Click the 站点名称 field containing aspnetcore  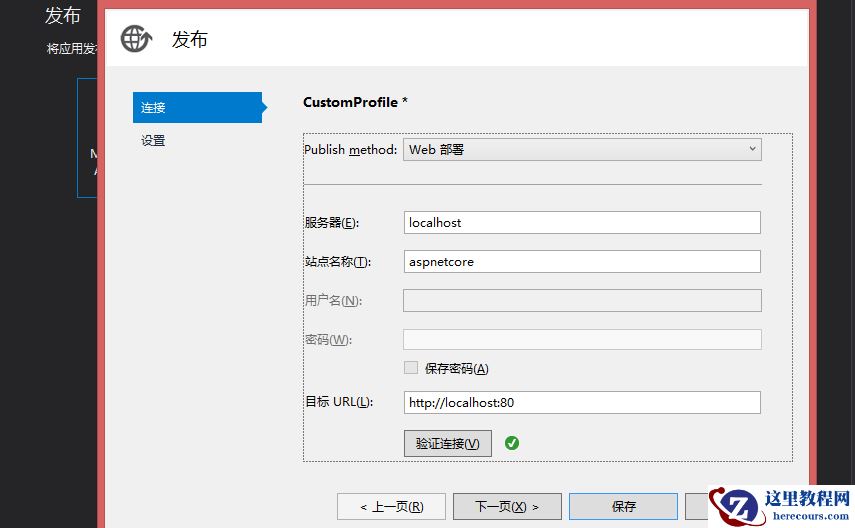tap(583, 261)
